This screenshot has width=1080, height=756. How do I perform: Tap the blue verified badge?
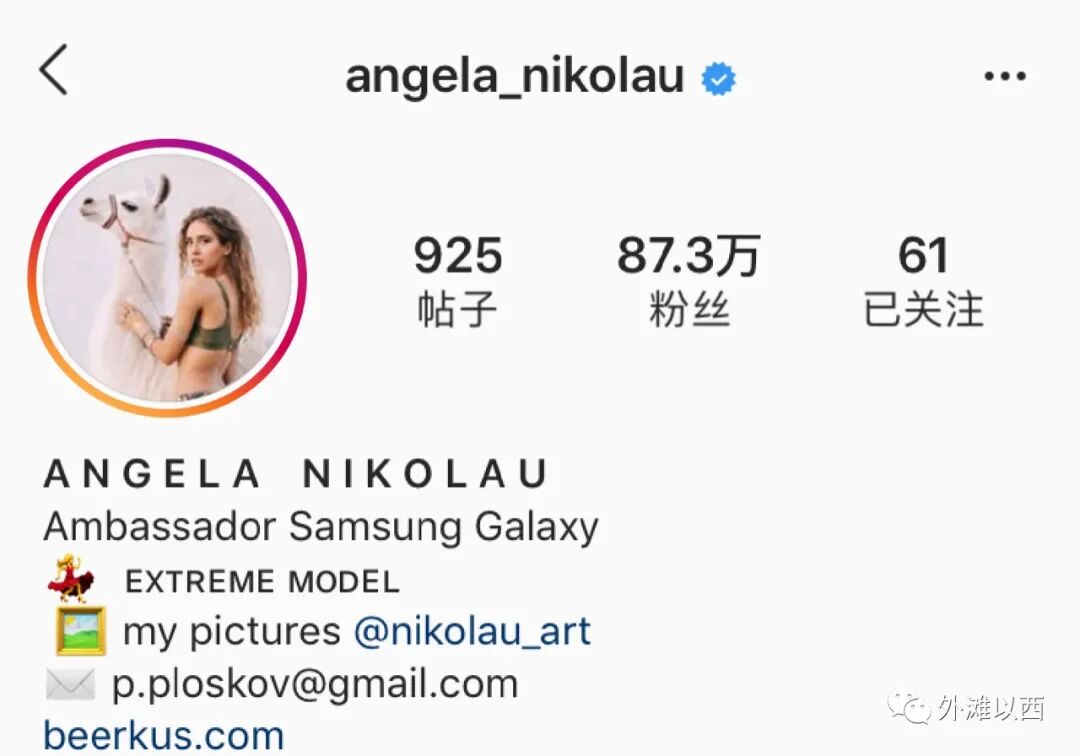[718, 78]
